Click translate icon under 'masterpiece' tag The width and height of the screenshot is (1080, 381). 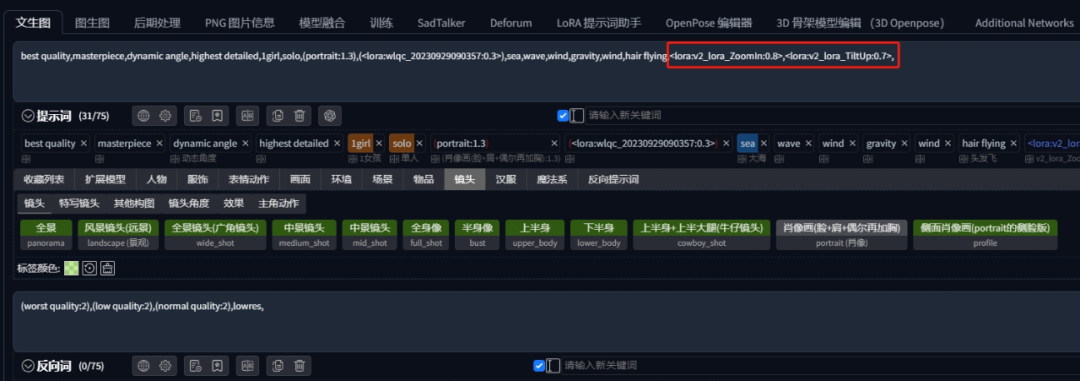(99, 159)
